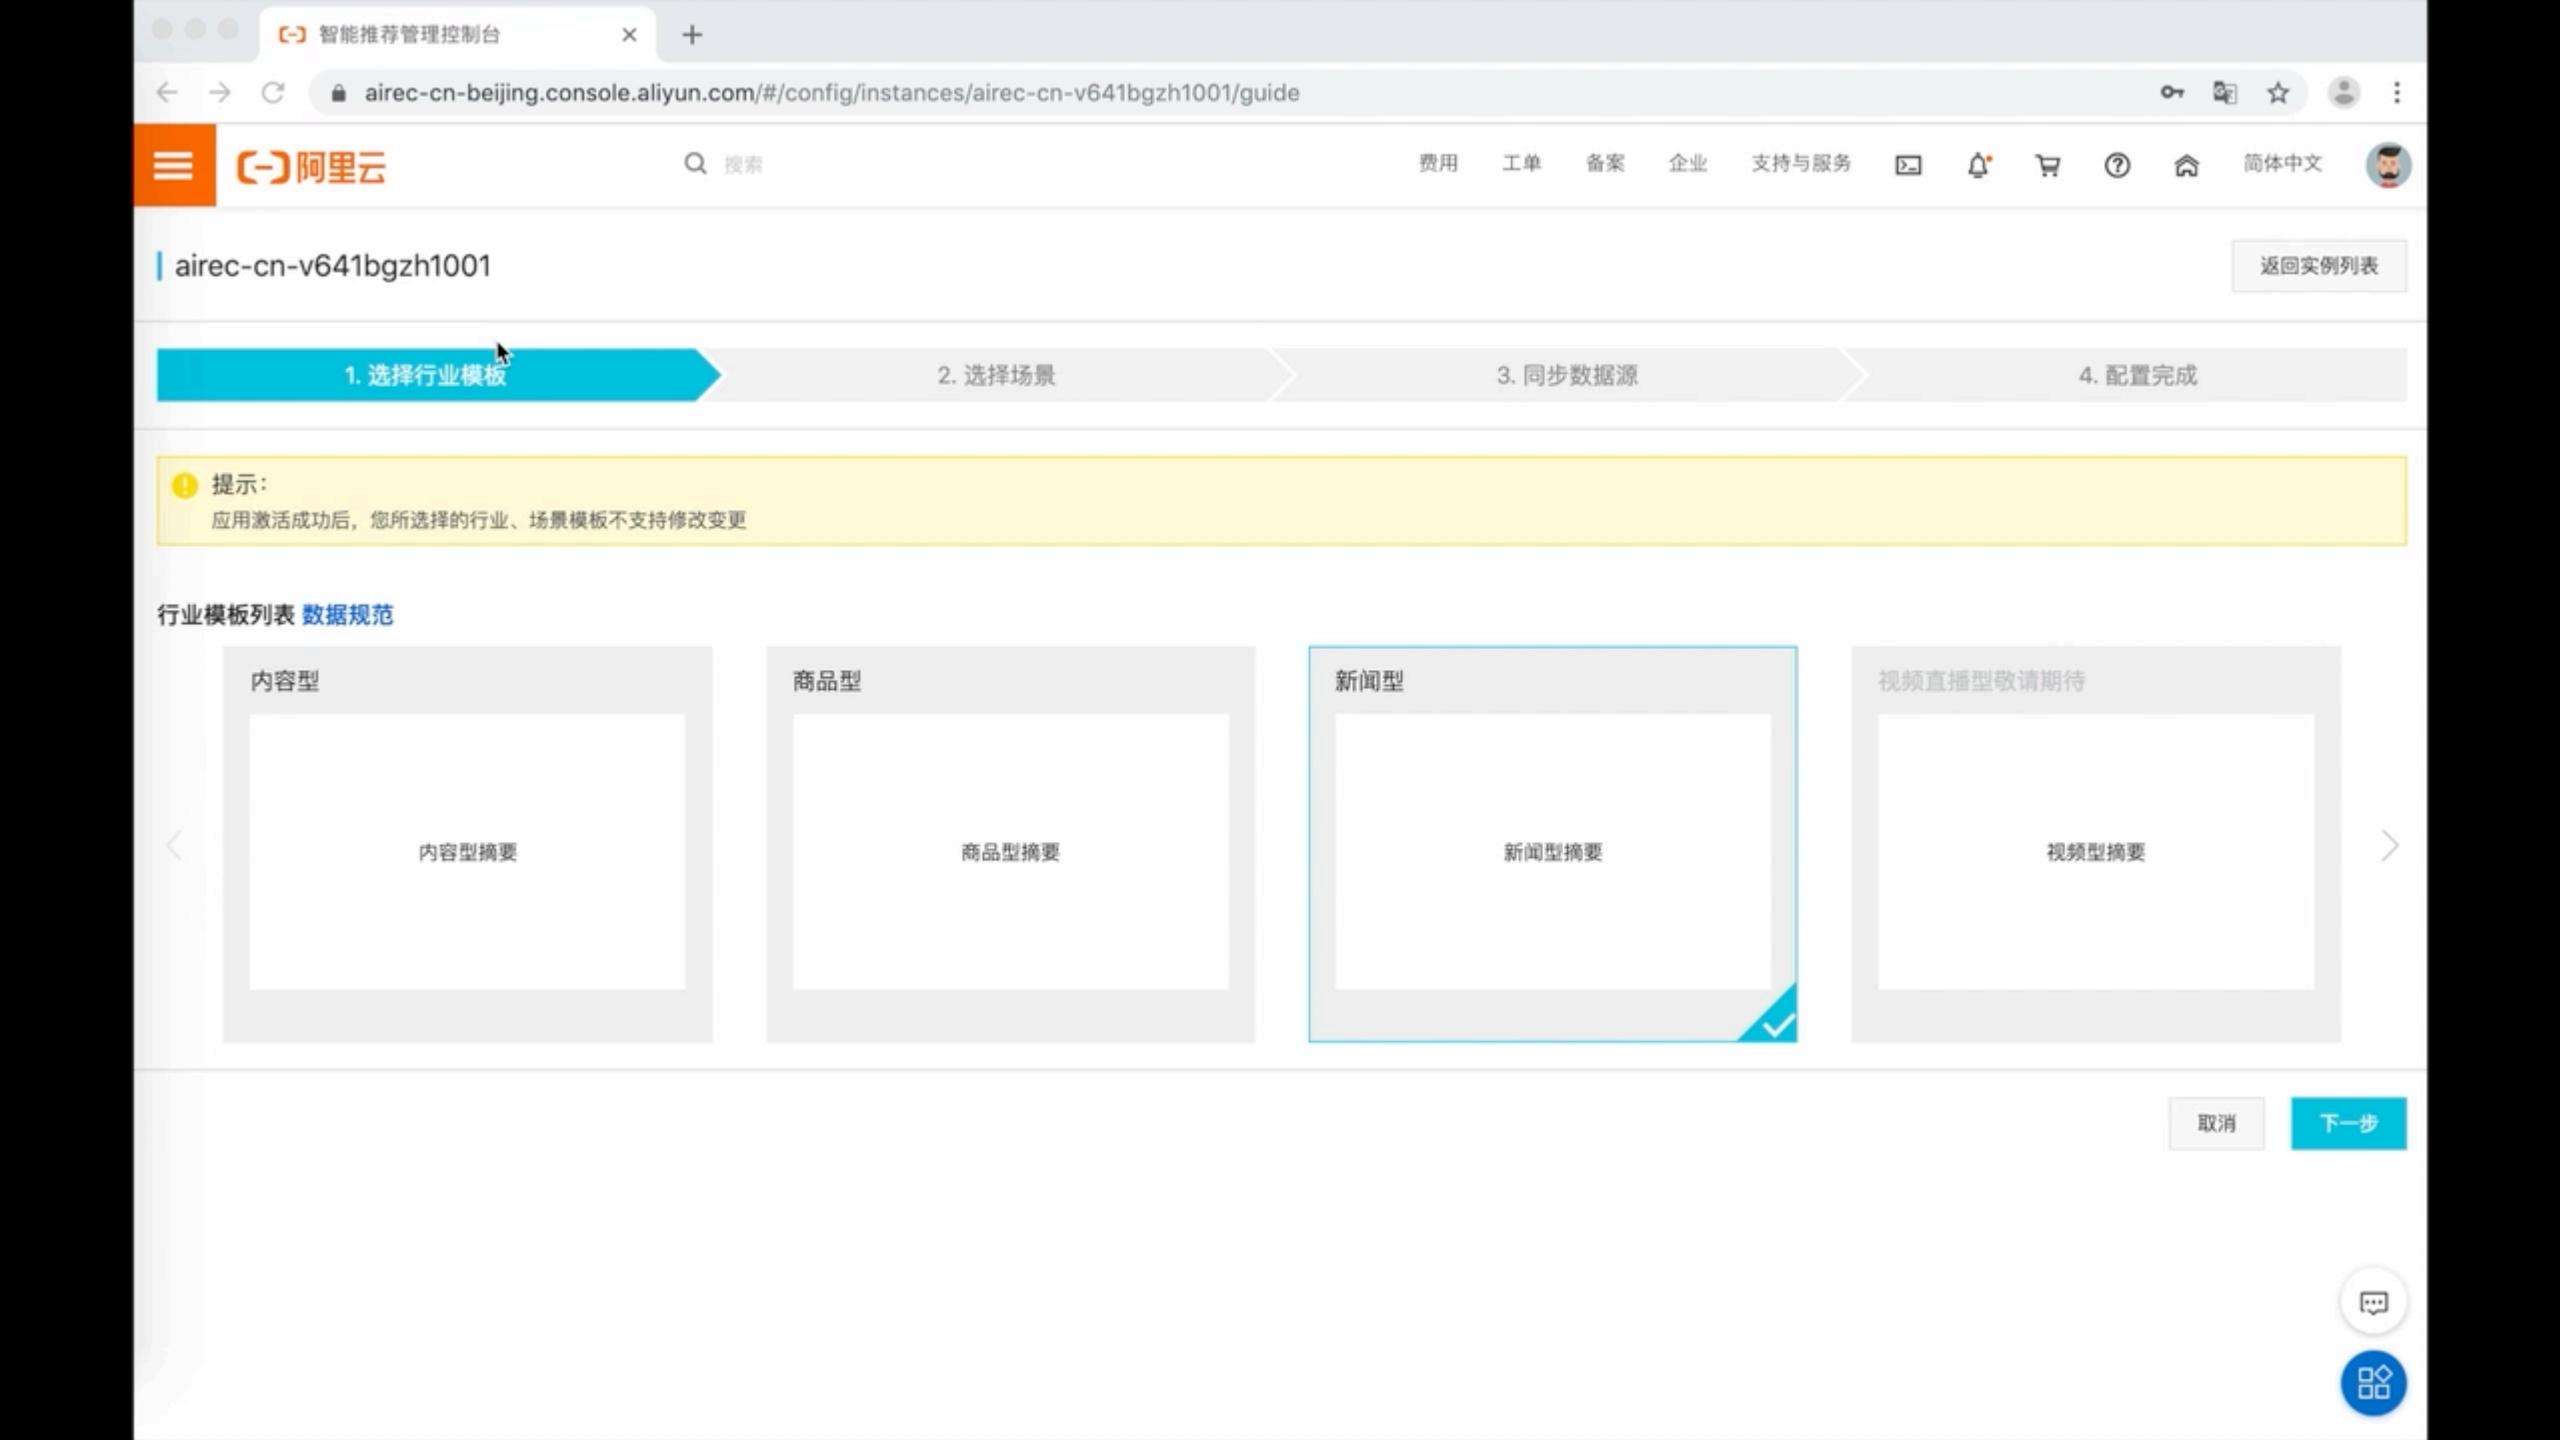
Task: Open the shopping cart icon
Action: tap(2046, 164)
